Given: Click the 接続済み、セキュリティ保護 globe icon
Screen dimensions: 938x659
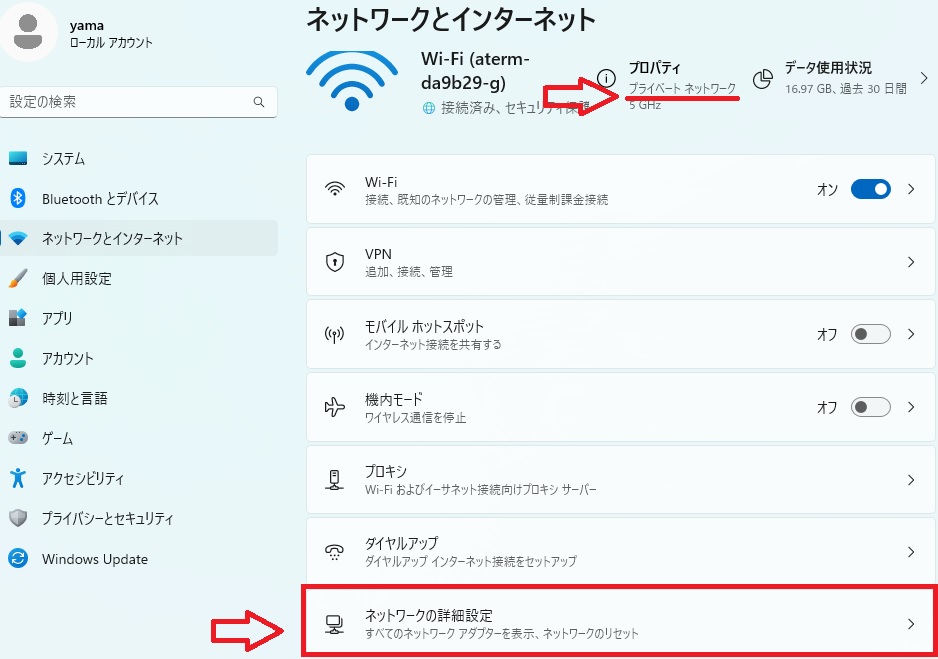Looking at the screenshot, I should 428,108.
